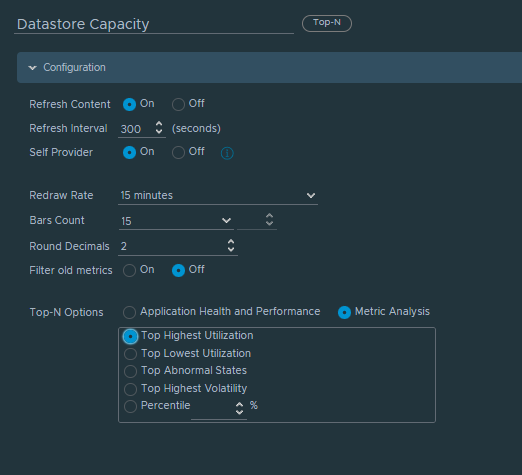The width and height of the screenshot is (522, 475).
Task: Enable Filter old metrics On option
Action: [x=129, y=270]
